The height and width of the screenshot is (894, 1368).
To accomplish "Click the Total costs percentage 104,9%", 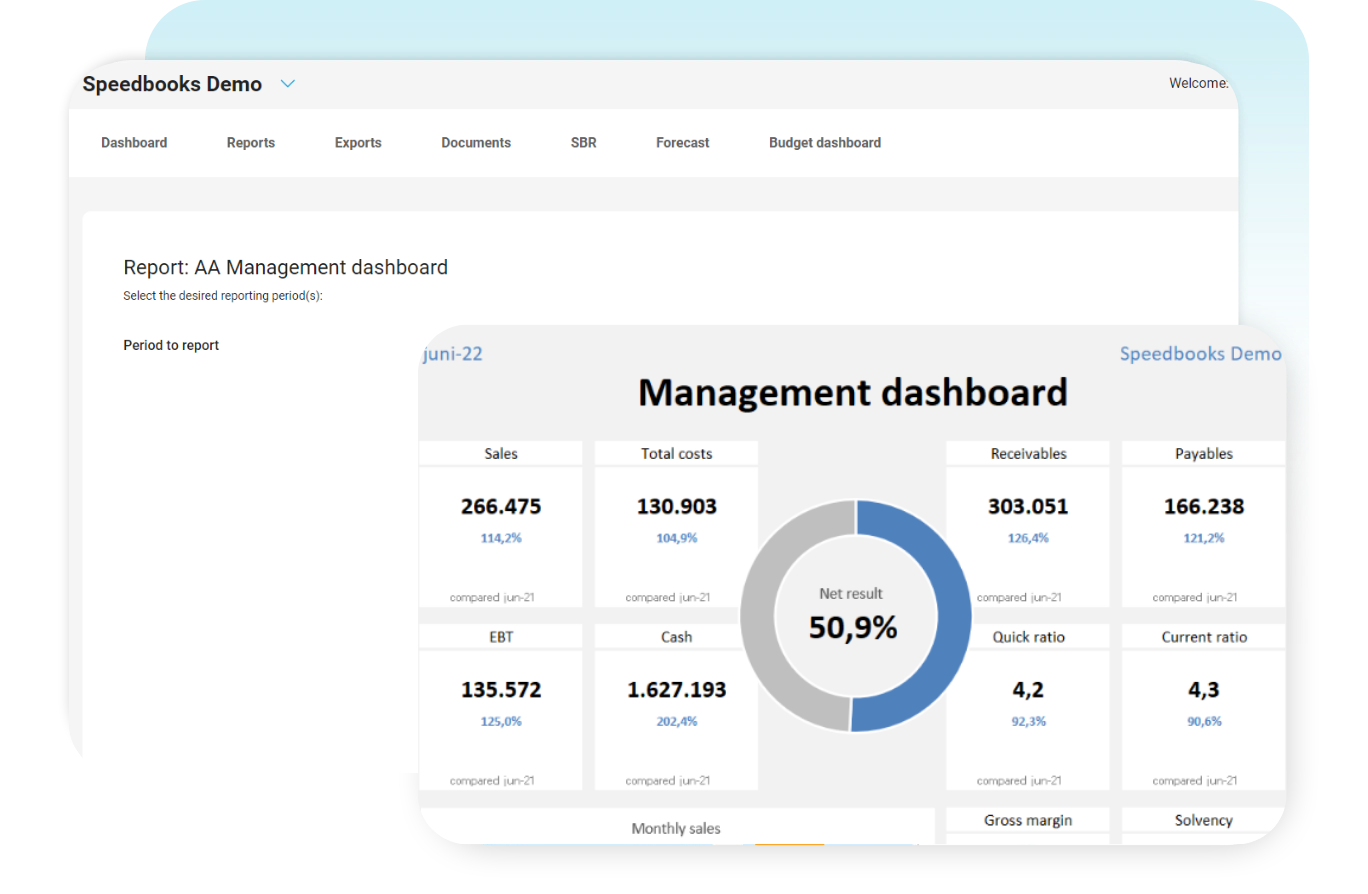I will tap(677, 538).
